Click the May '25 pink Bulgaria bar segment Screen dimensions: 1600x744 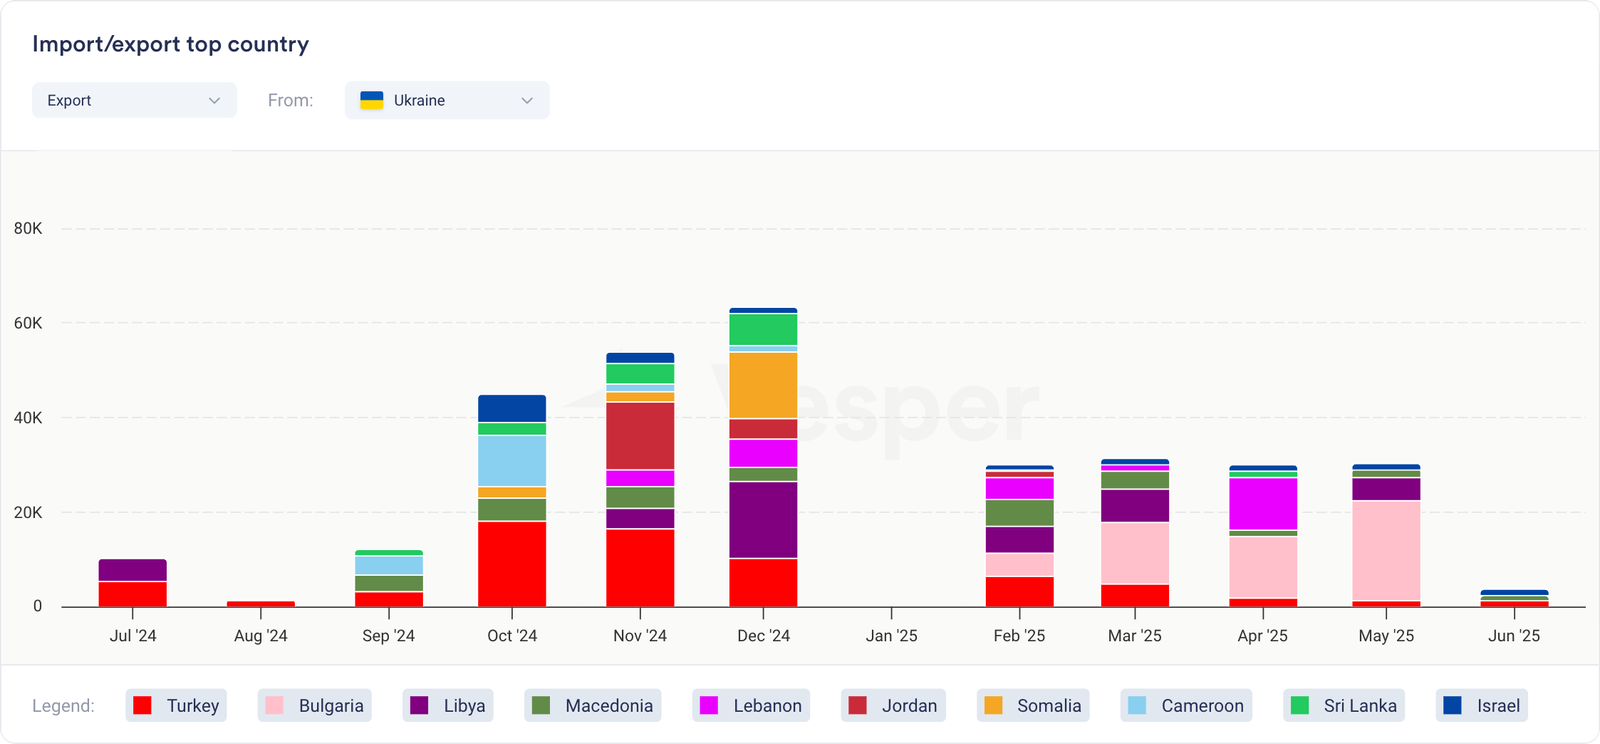(1386, 550)
